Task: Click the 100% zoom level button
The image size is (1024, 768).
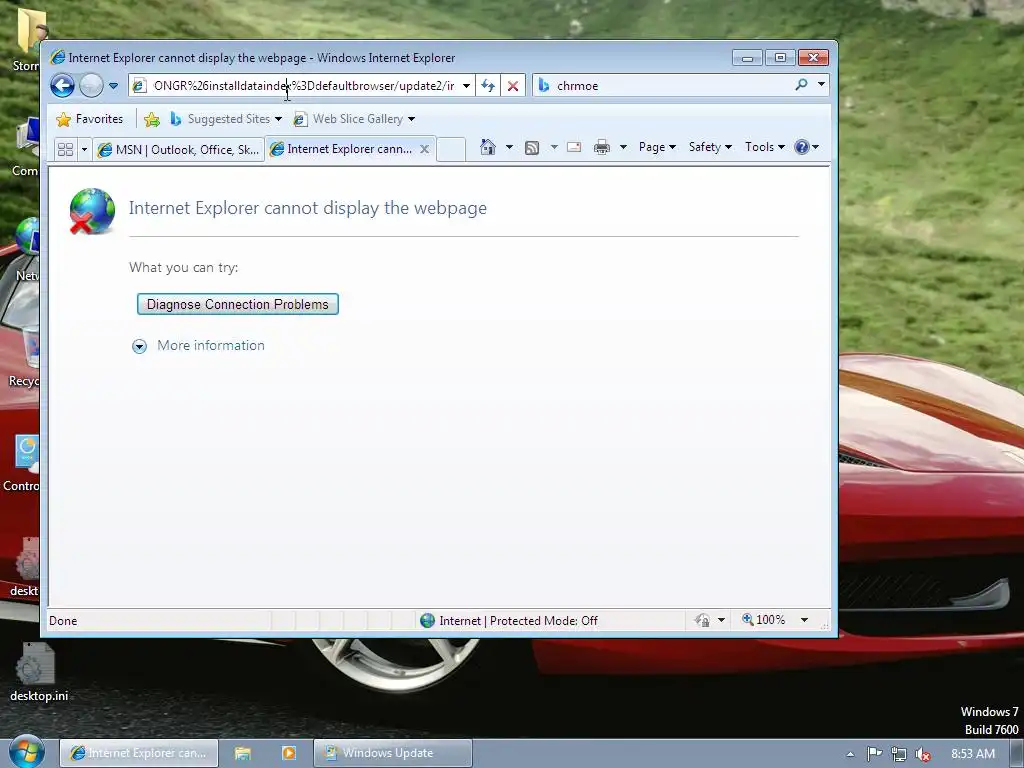Action: coord(763,620)
